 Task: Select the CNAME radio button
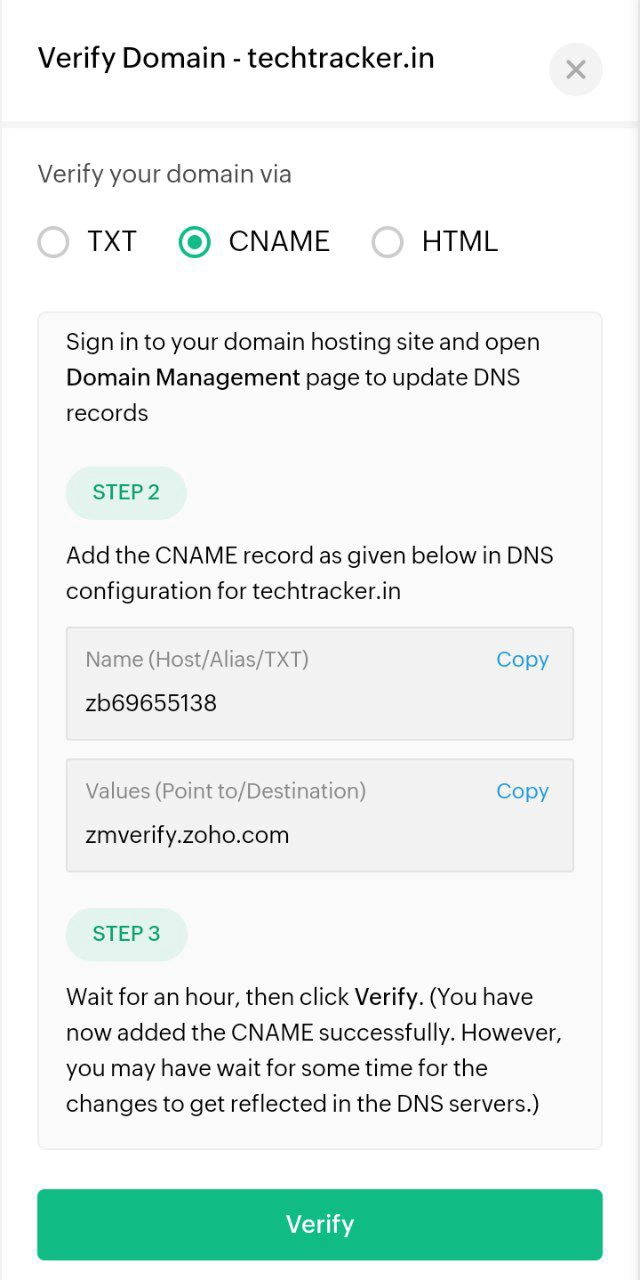point(194,242)
